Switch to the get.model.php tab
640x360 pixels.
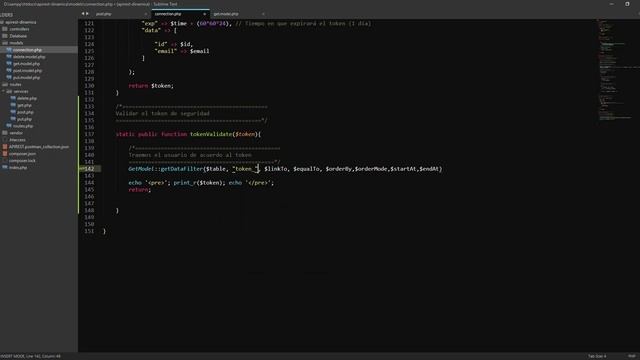(226, 14)
